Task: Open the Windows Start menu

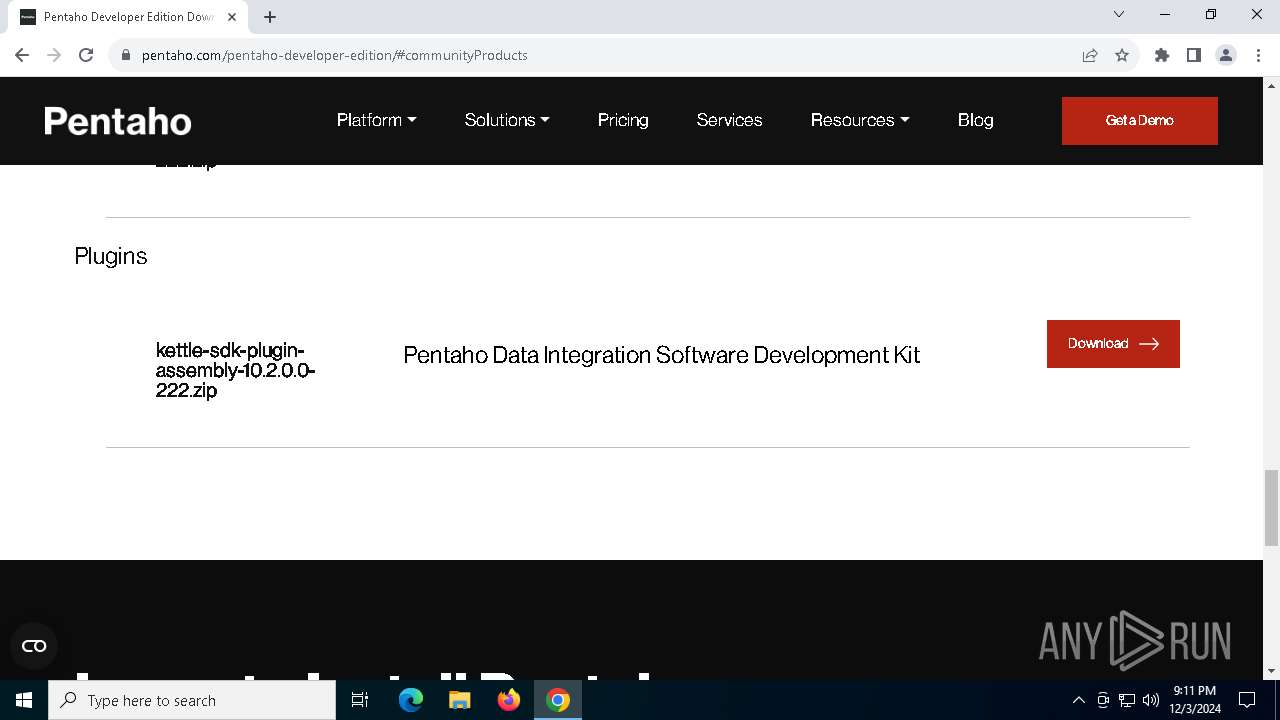Action: (x=24, y=700)
